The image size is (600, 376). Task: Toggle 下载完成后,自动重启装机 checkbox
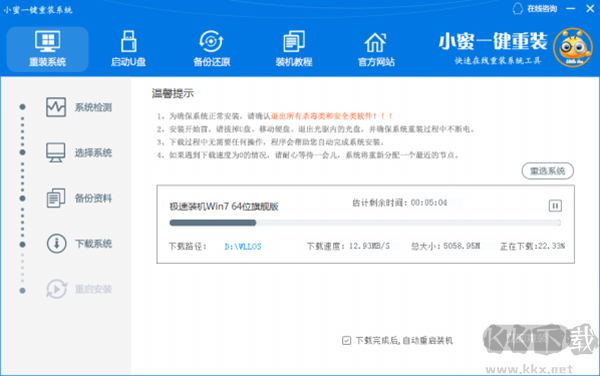[346, 340]
